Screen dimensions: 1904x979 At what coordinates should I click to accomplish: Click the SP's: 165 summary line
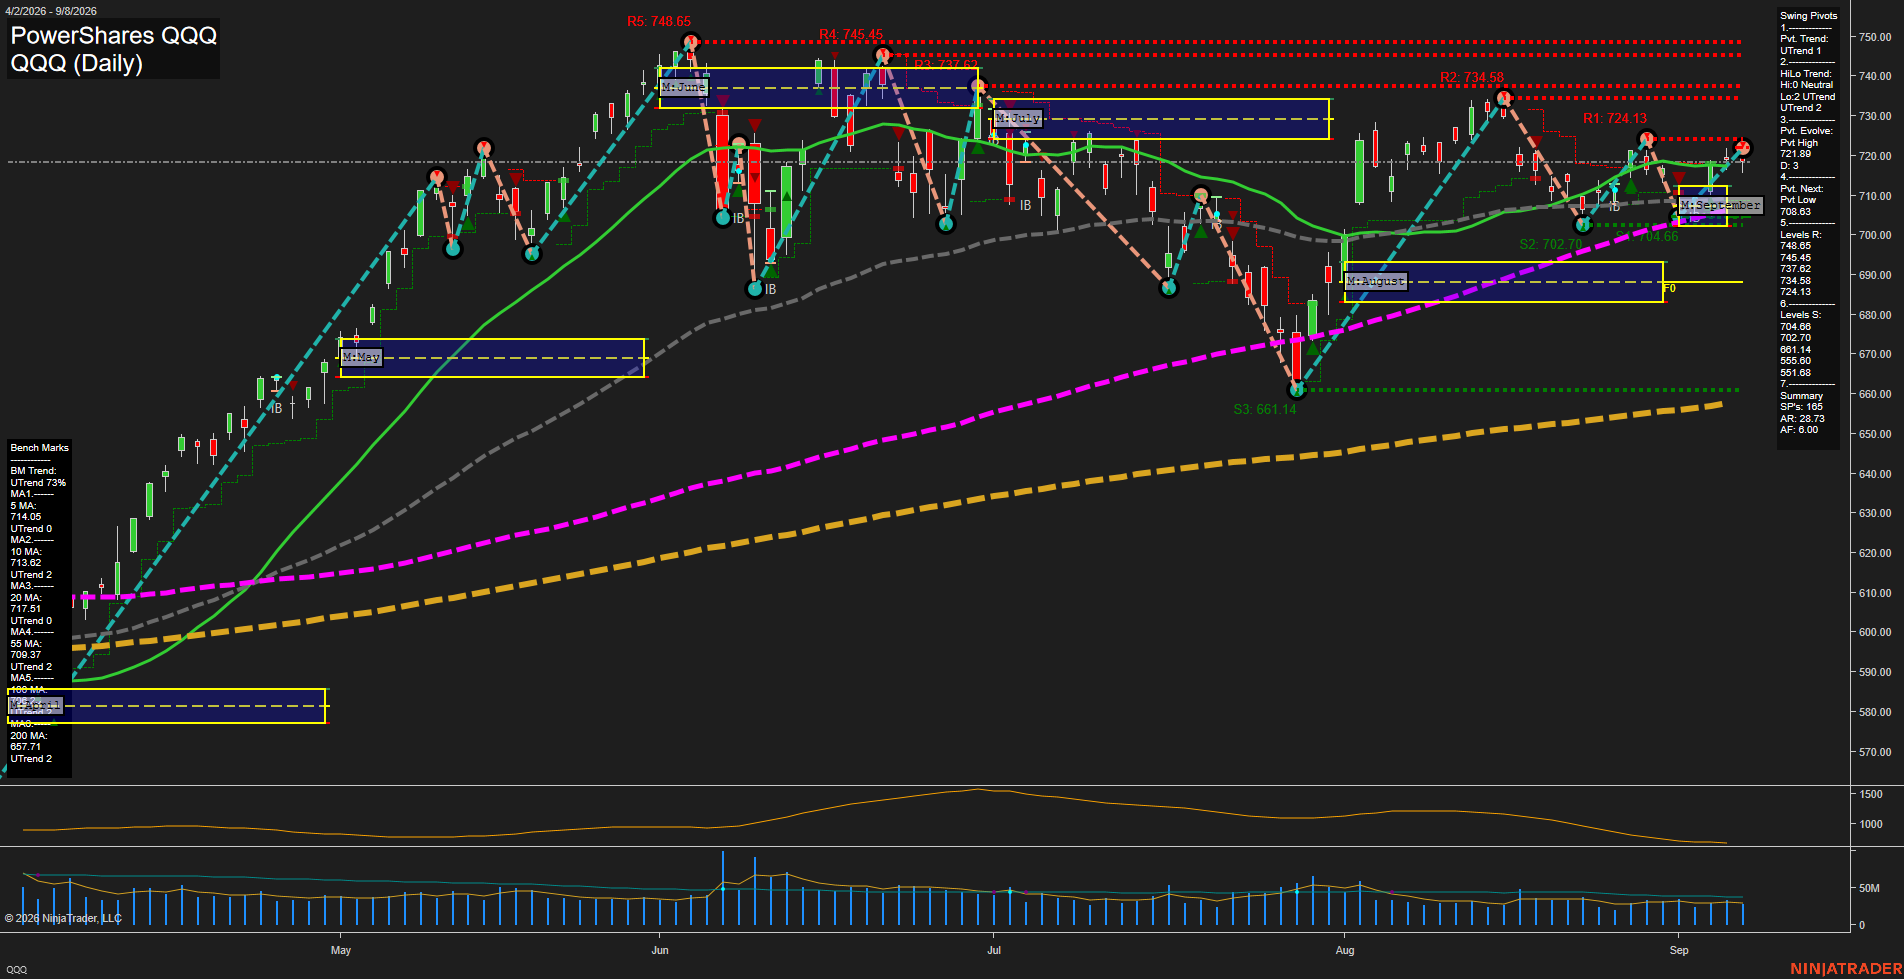point(1802,407)
